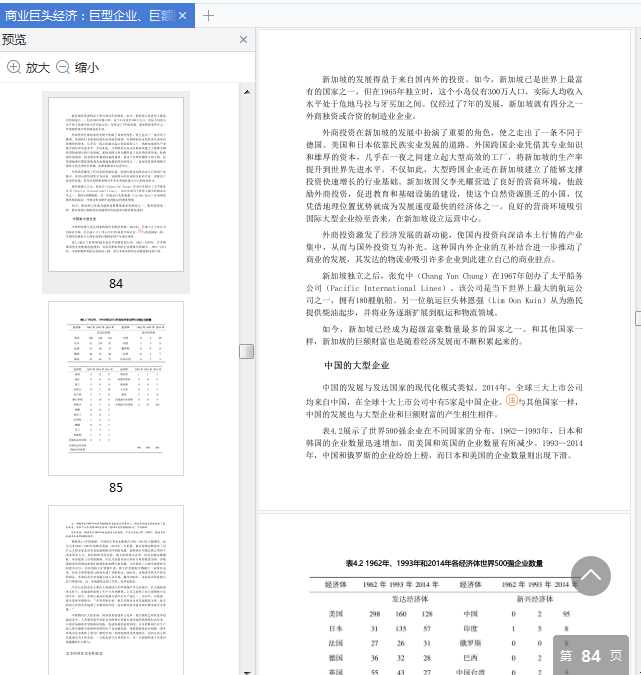The height and width of the screenshot is (675, 641).
Task: Click the name Chang Yun Chung
Action: coord(452,276)
